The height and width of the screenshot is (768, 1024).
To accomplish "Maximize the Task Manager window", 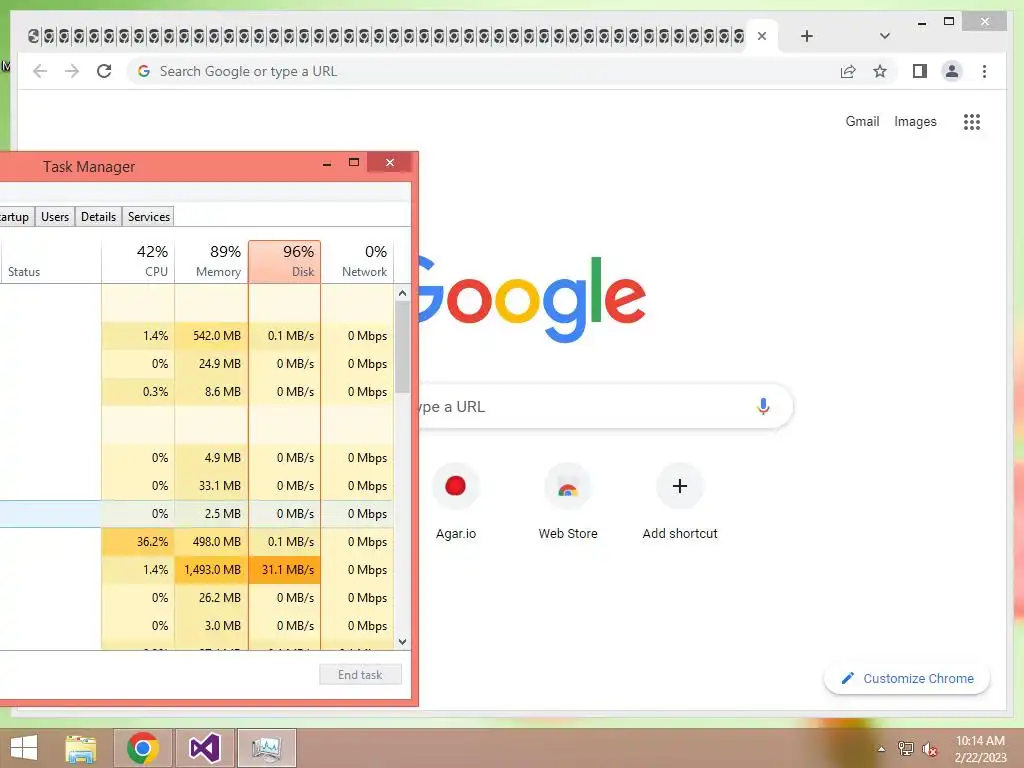I will click(x=353, y=163).
